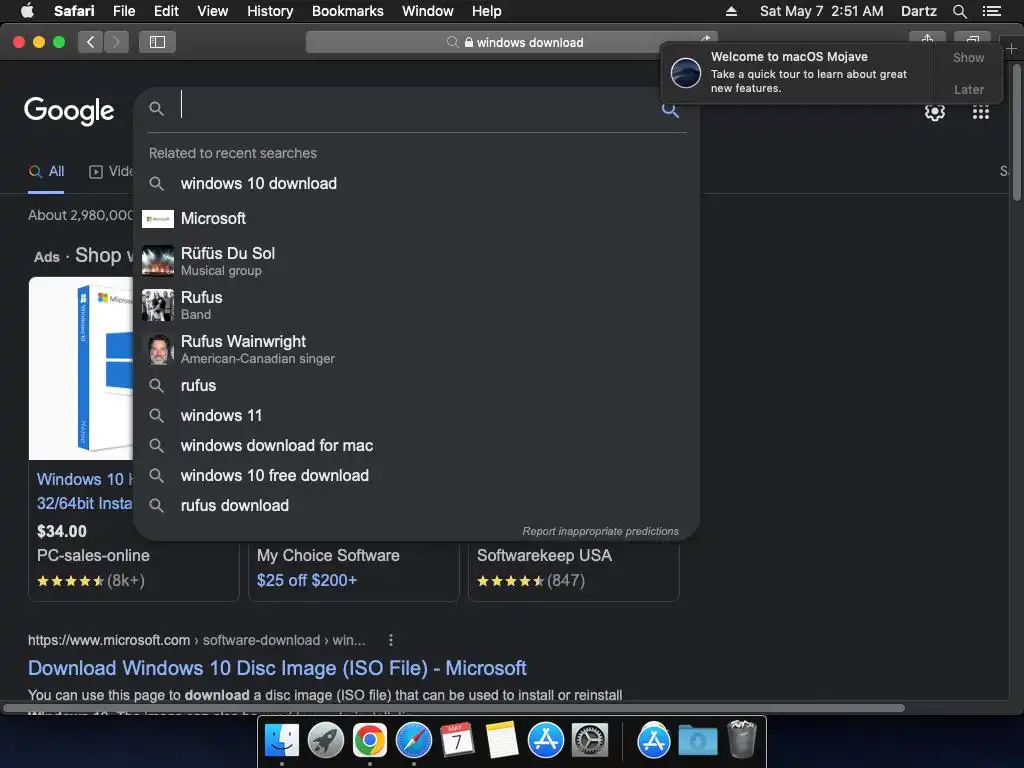Choose the Microsoft suggestion

tap(416, 218)
